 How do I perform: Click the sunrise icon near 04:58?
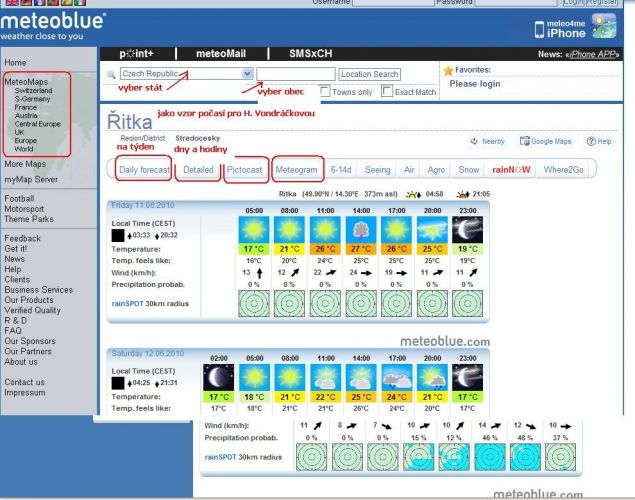click(x=413, y=195)
